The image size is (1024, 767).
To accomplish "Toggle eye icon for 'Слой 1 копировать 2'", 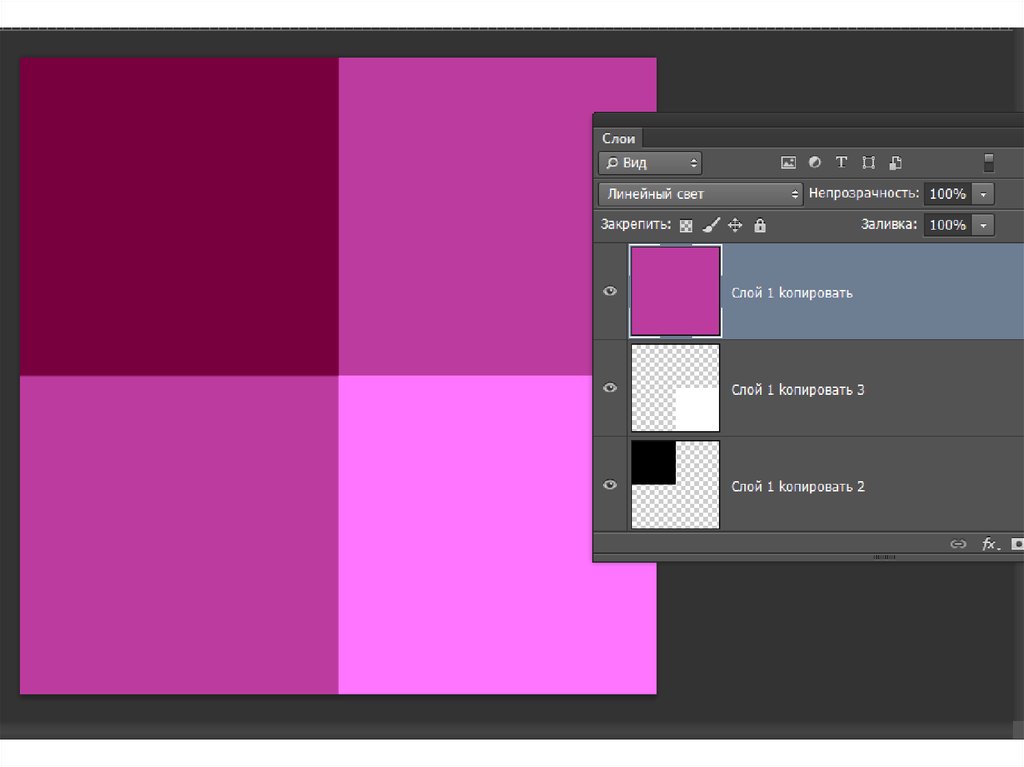I will (610, 485).
